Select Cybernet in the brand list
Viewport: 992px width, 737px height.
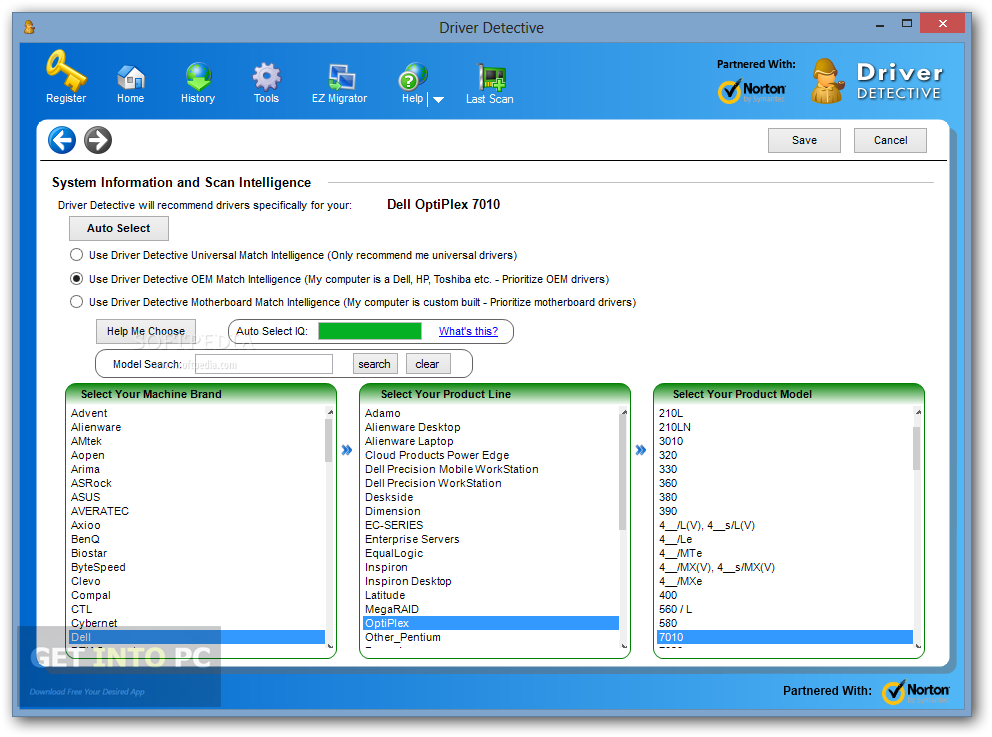coord(94,623)
